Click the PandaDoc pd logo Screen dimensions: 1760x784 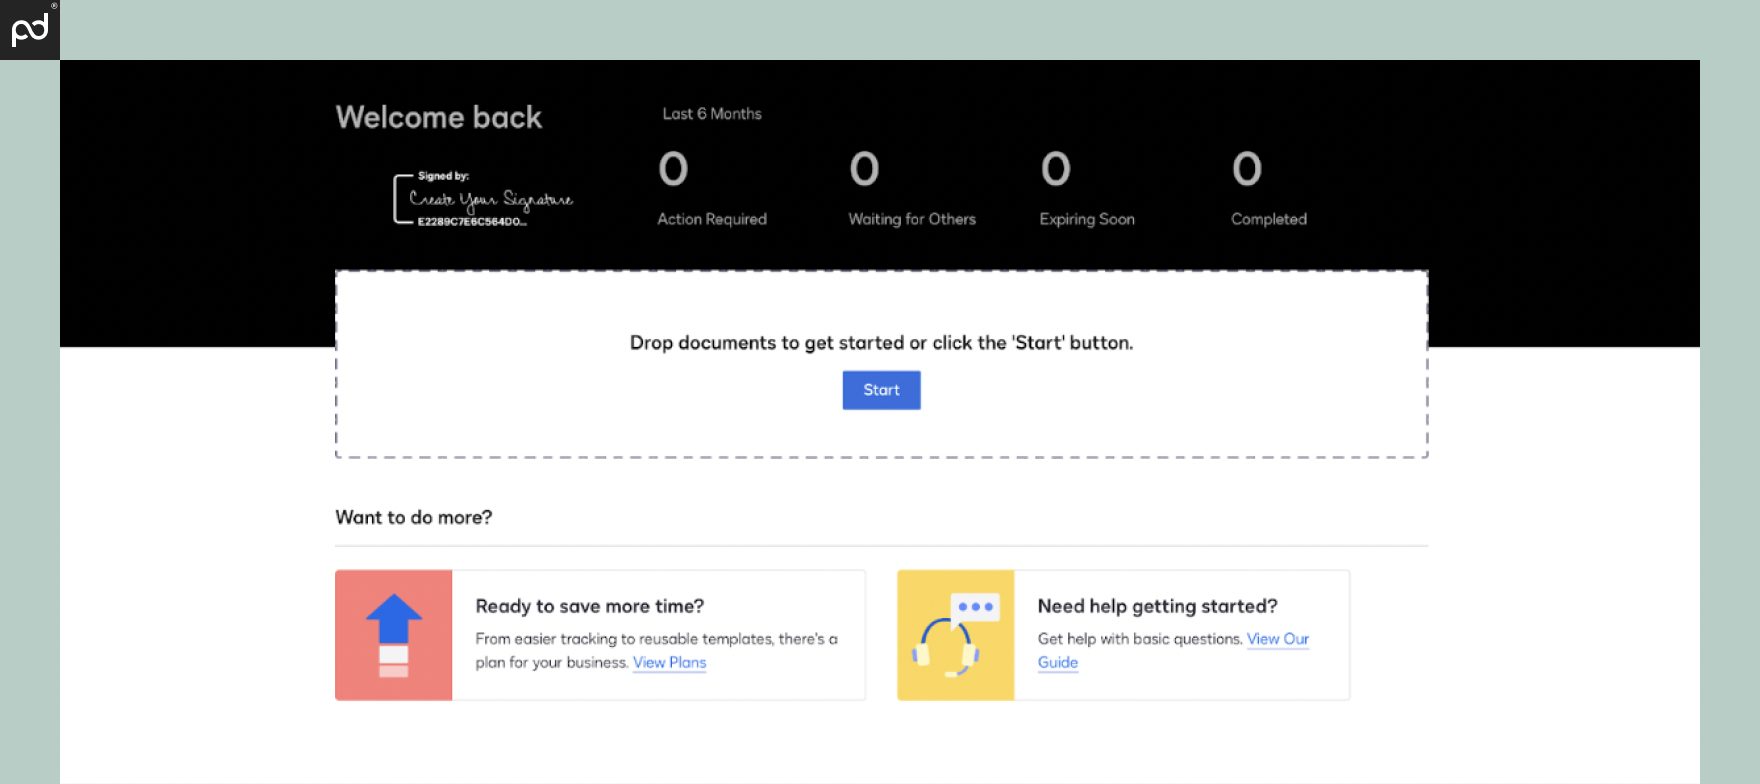click(30, 30)
